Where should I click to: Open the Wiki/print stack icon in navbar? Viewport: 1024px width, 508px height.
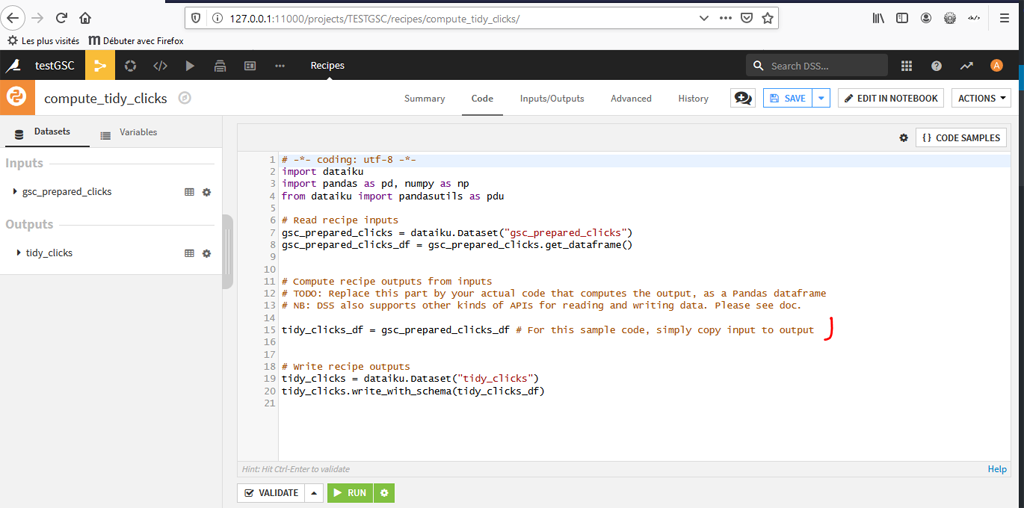click(x=220, y=65)
